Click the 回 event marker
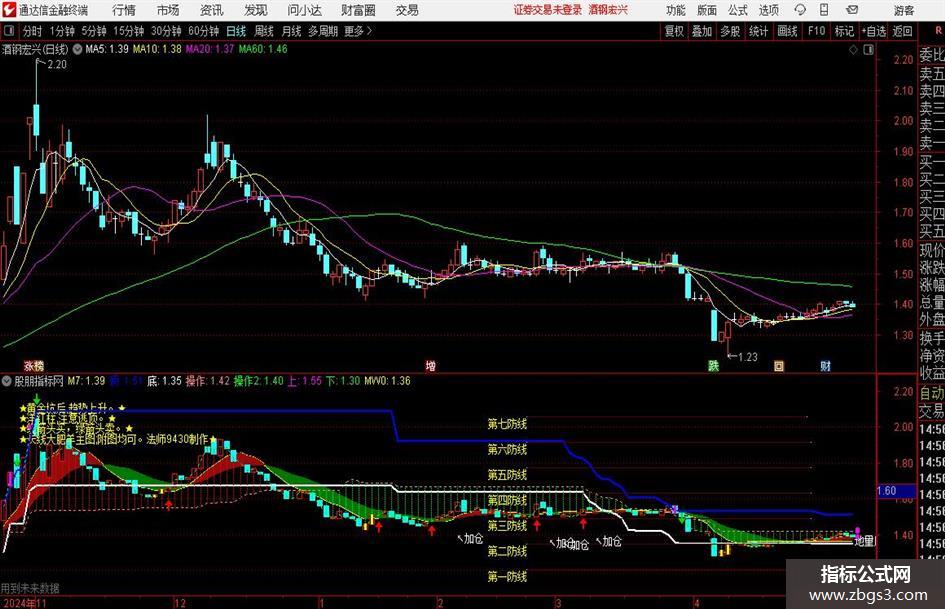Image resolution: width=945 pixels, height=609 pixels. tap(779, 365)
